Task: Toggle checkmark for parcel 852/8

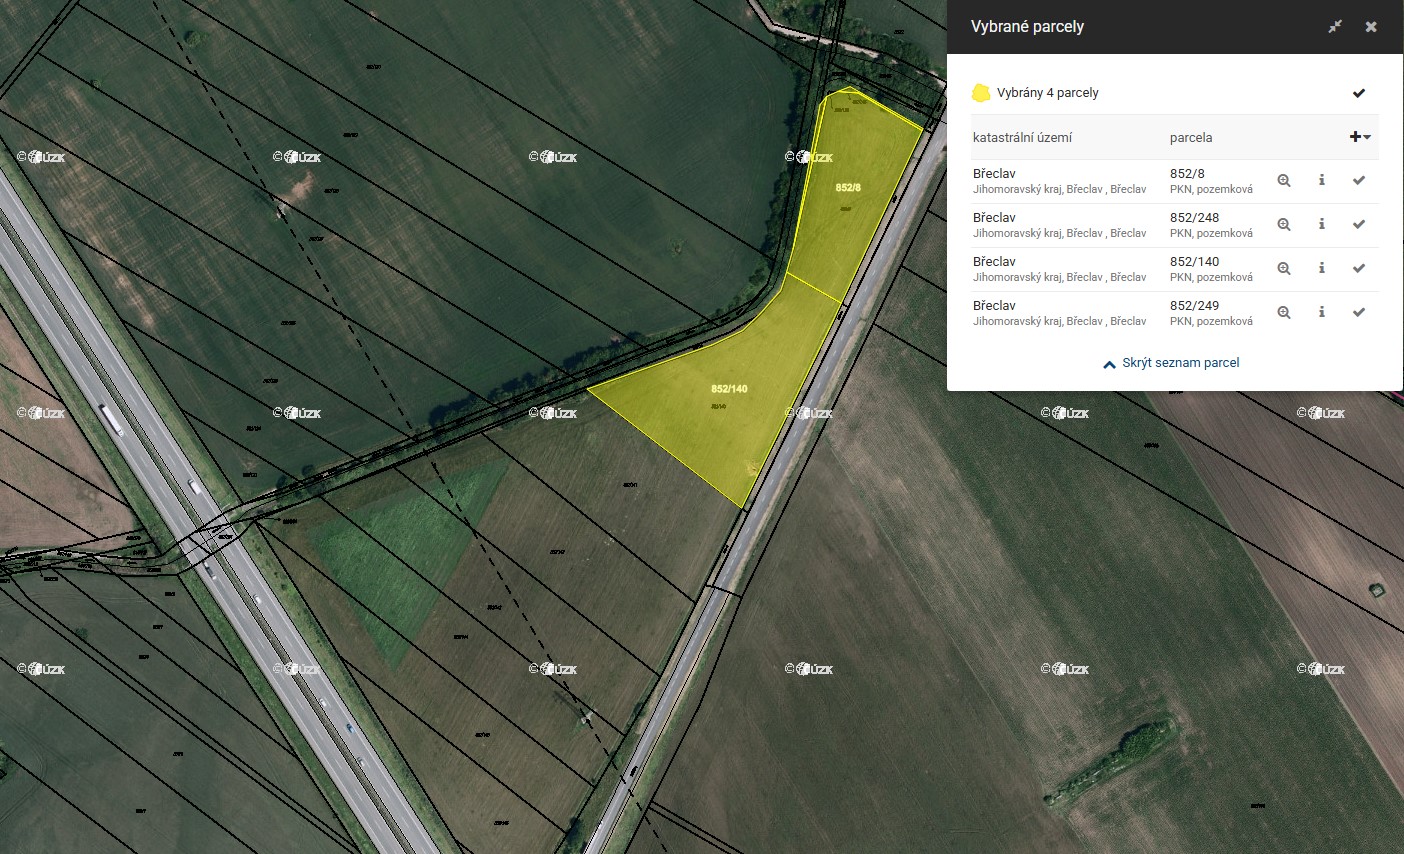Action: click(x=1358, y=181)
